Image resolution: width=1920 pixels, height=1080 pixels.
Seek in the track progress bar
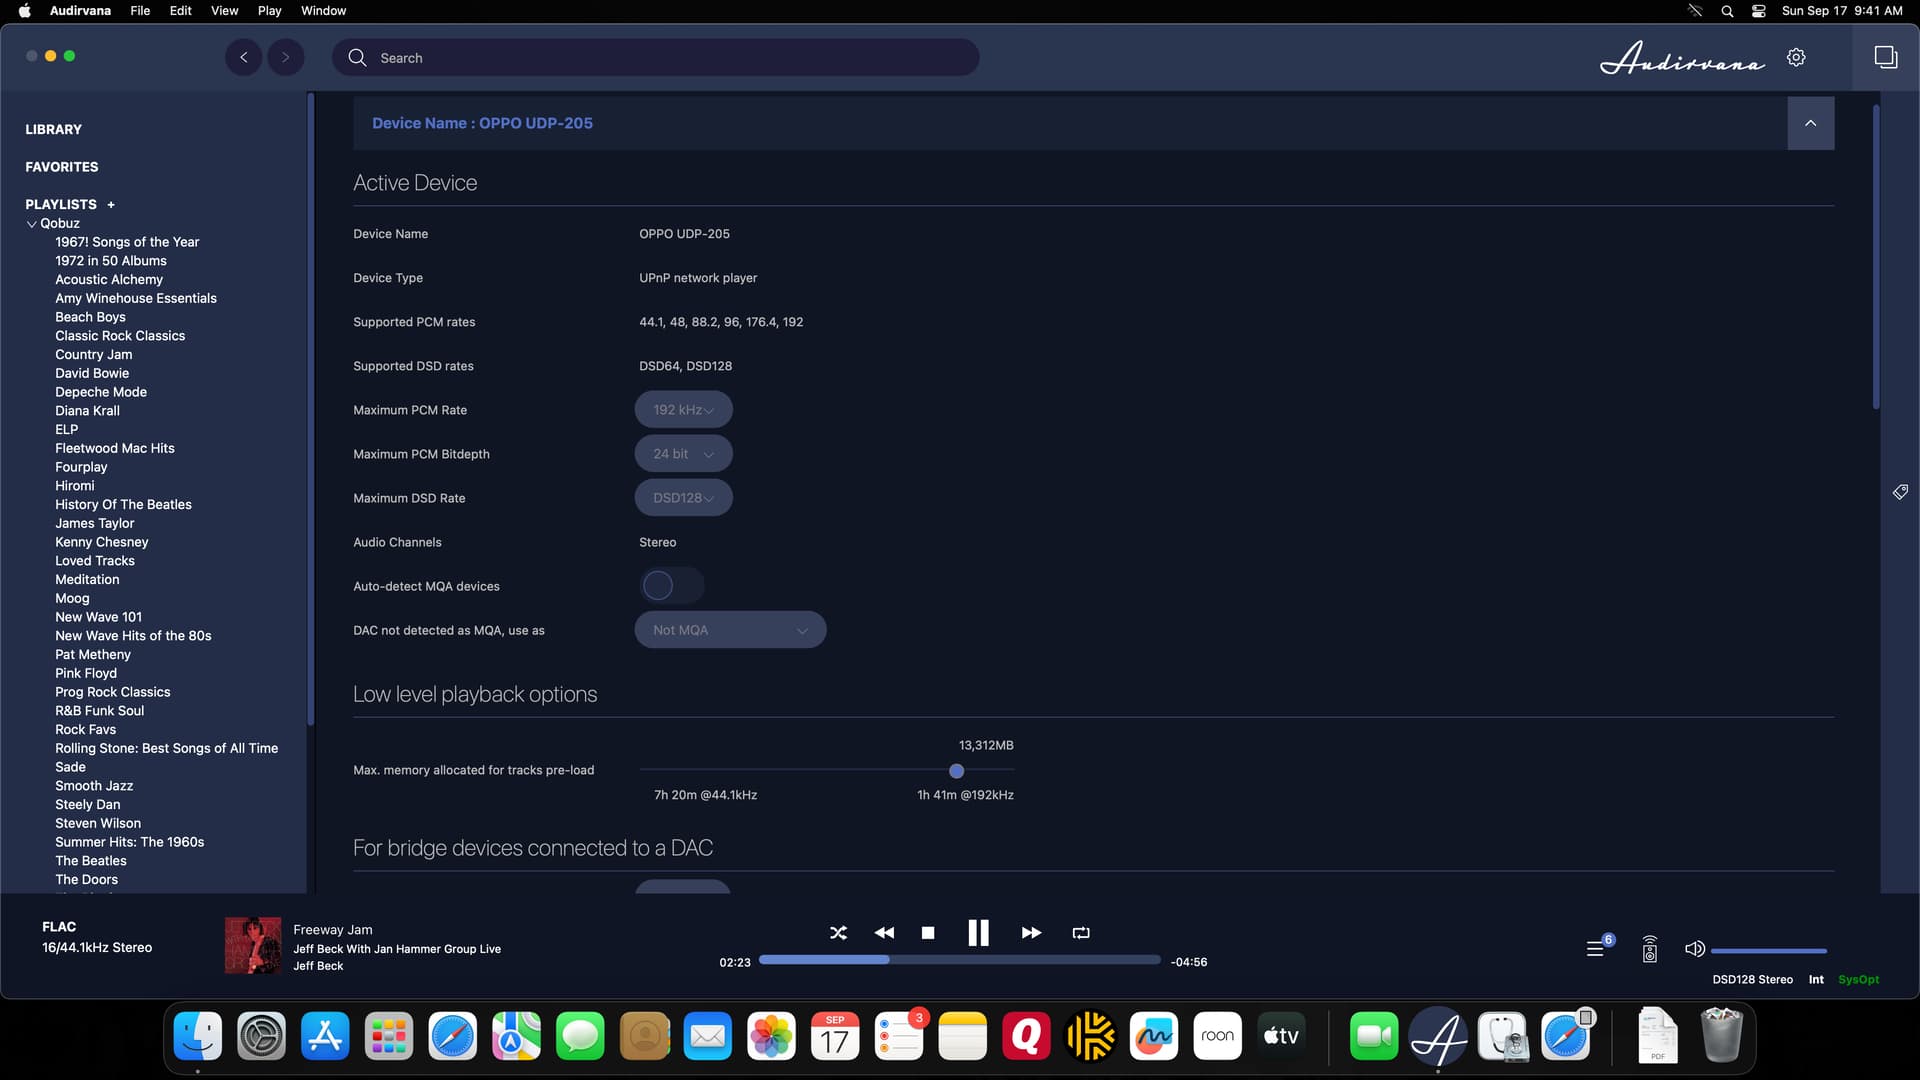[x=959, y=960]
